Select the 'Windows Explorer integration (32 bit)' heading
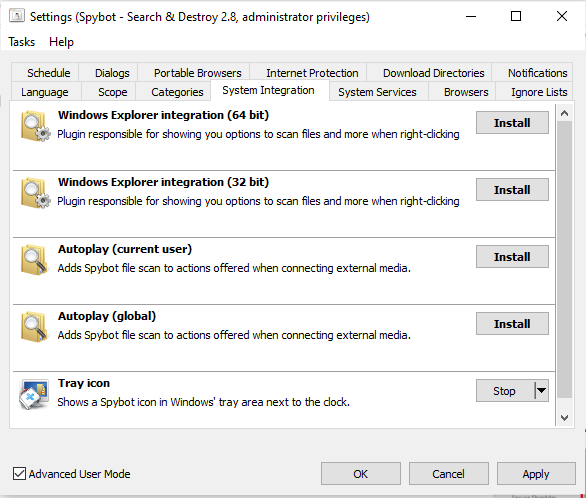This screenshot has height=498, width=586. [163, 182]
